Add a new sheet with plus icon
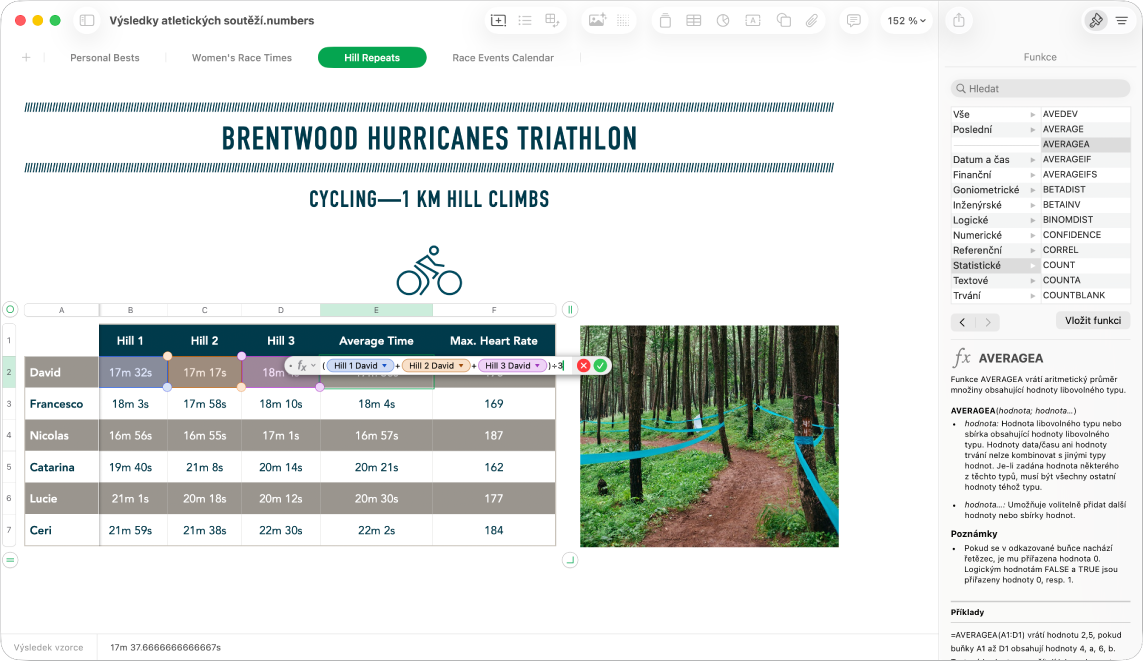This screenshot has width=1146, height=662. [x=26, y=58]
